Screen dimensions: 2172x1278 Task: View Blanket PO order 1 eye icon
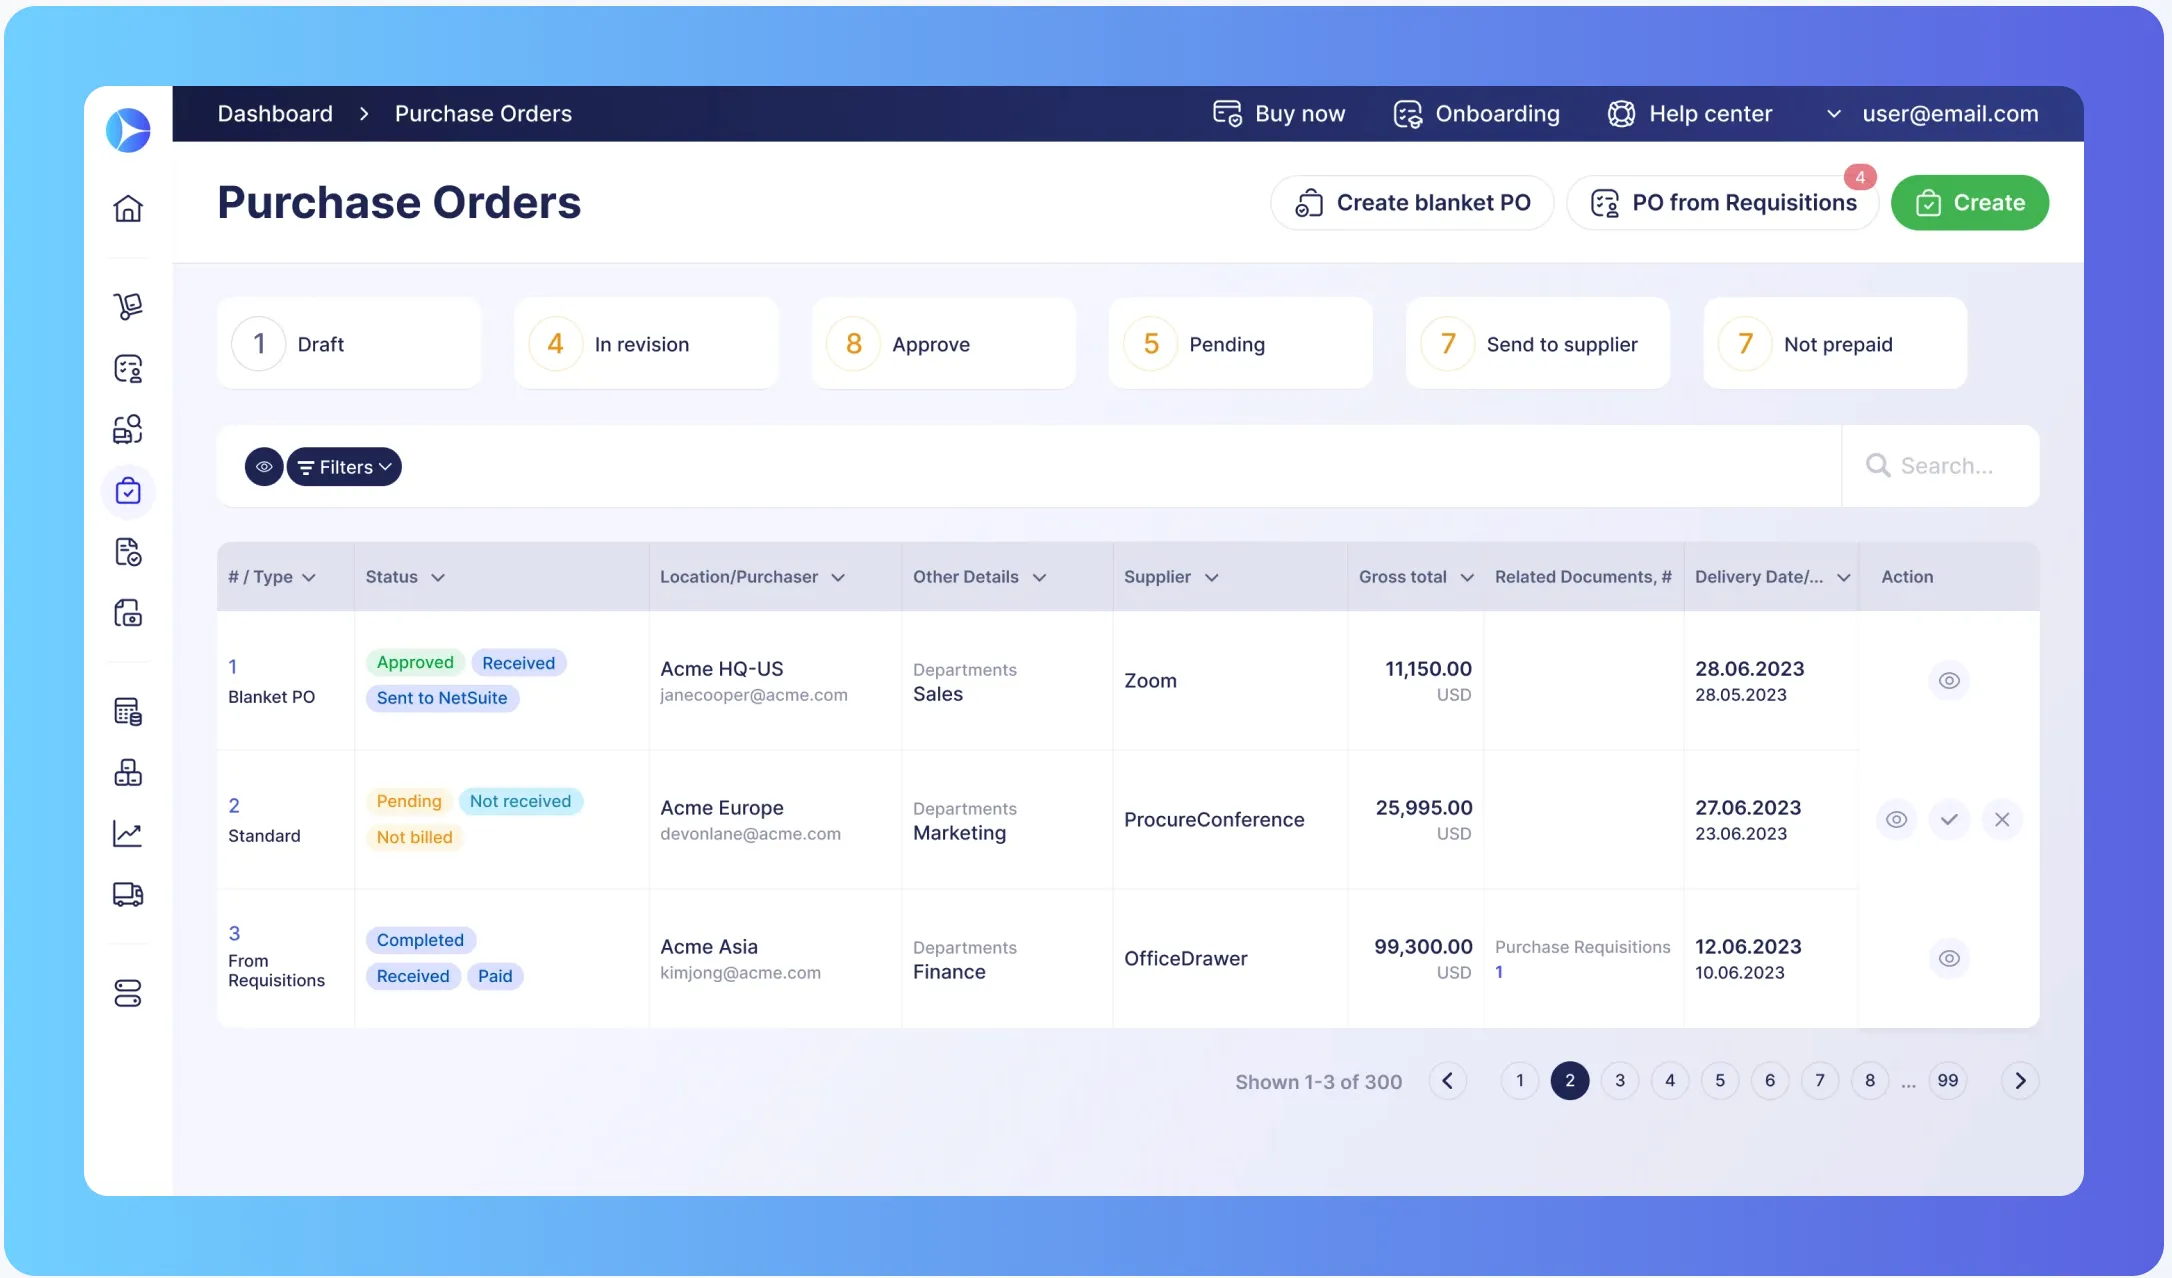(x=1949, y=681)
